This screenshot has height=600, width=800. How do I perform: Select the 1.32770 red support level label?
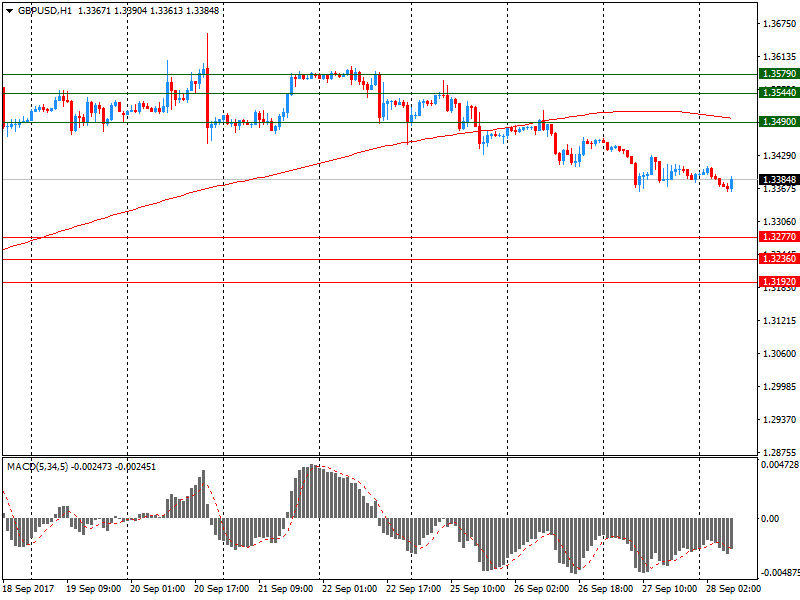pos(779,237)
